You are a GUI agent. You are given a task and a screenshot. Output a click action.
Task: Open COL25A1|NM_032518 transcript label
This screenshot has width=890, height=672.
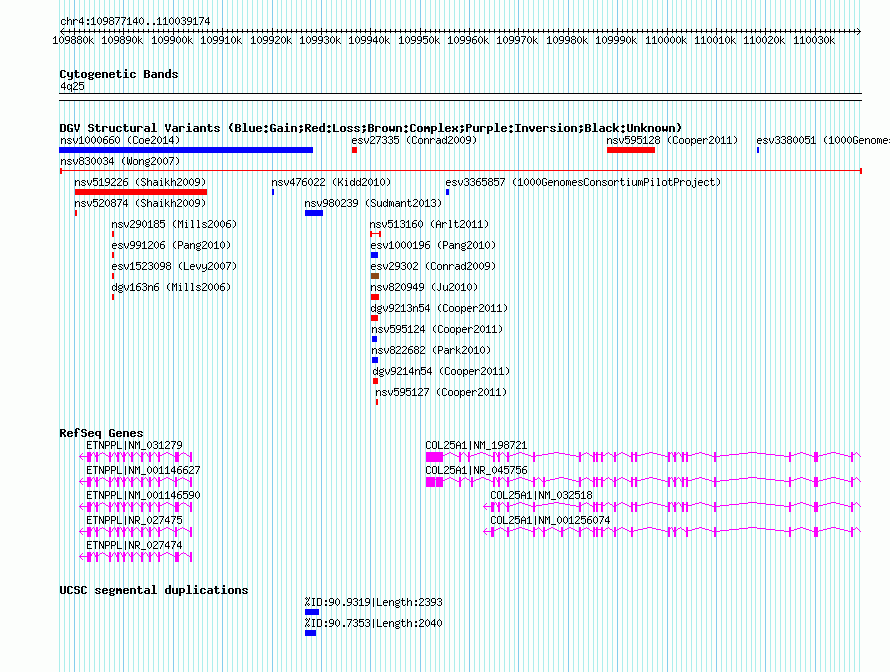tap(541, 495)
